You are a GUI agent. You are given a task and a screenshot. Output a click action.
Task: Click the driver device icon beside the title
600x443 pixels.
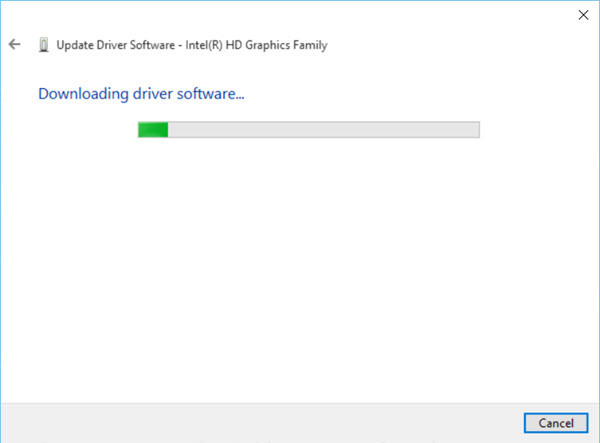pyautogui.click(x=44, y=45)
